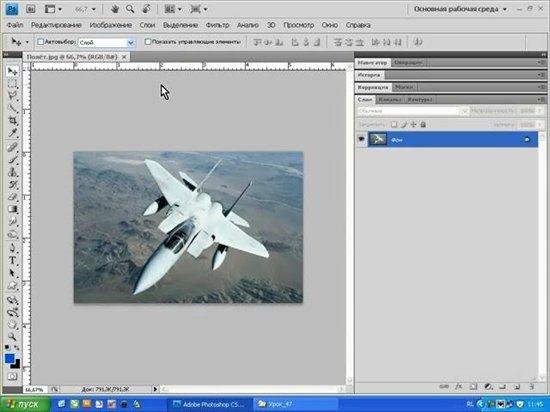Open the Редактирование menu
This screenshot has height=412, width=550.
pos(56,25)
